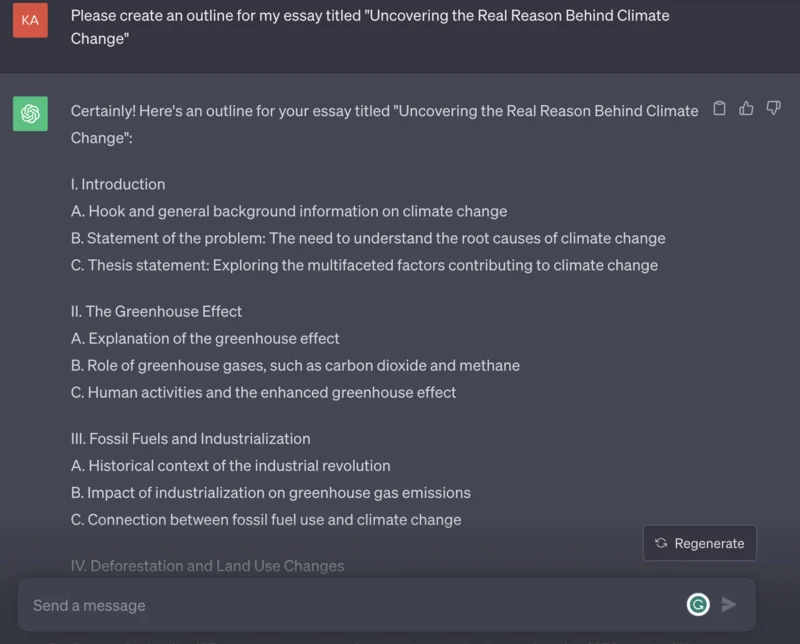The width and height of the screenshot is (800, 644).
Task: Click "III. Fossil Fuels and Industrialization" heading
Action: [190, 438]
